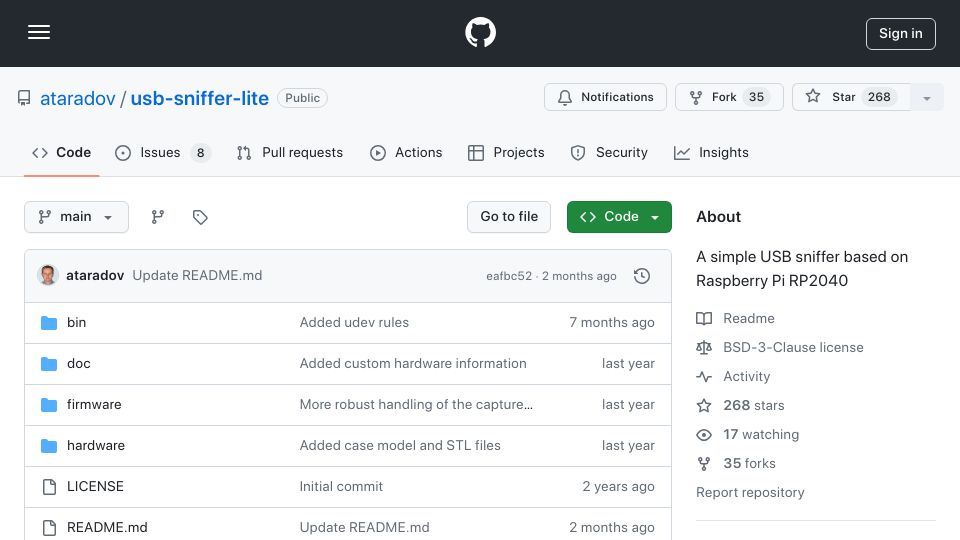Click ataradov's avatar in latest commit row
The width and height of the screenshot is (960, 540).
point(48,276)
